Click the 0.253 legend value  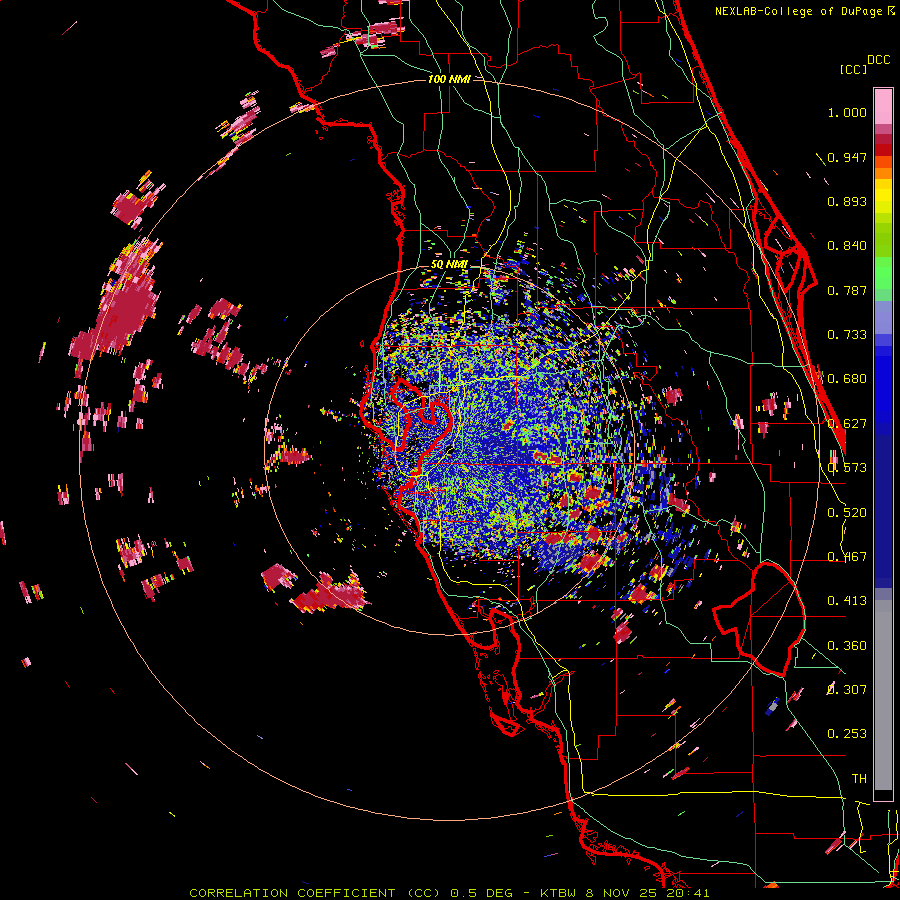[847, 734]
